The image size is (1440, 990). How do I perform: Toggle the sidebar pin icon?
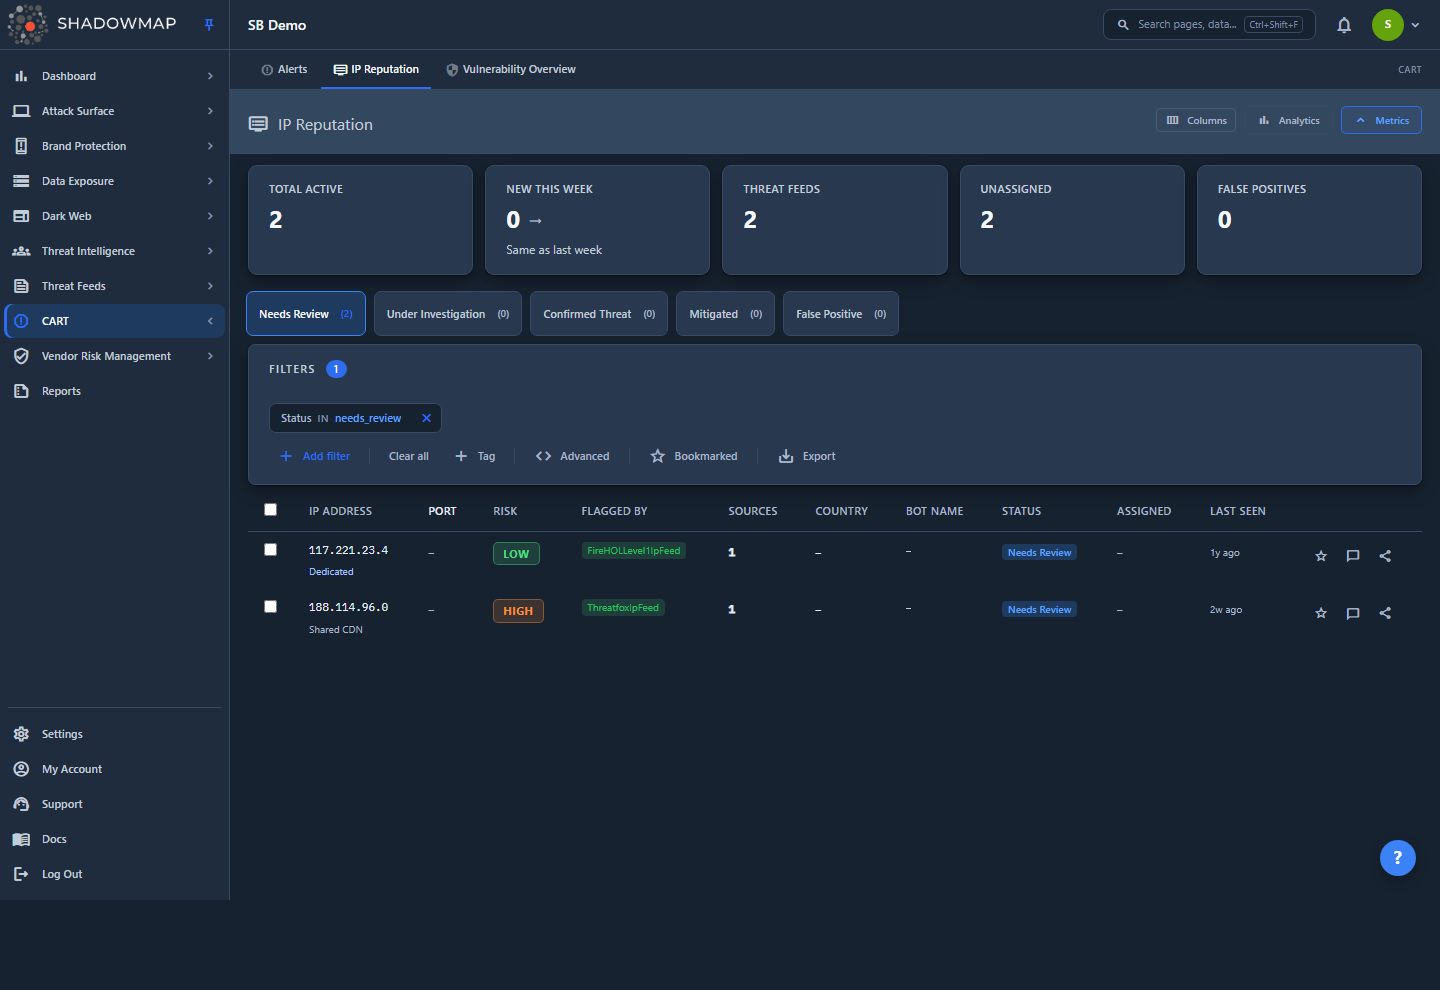click(x=209, y=25)
